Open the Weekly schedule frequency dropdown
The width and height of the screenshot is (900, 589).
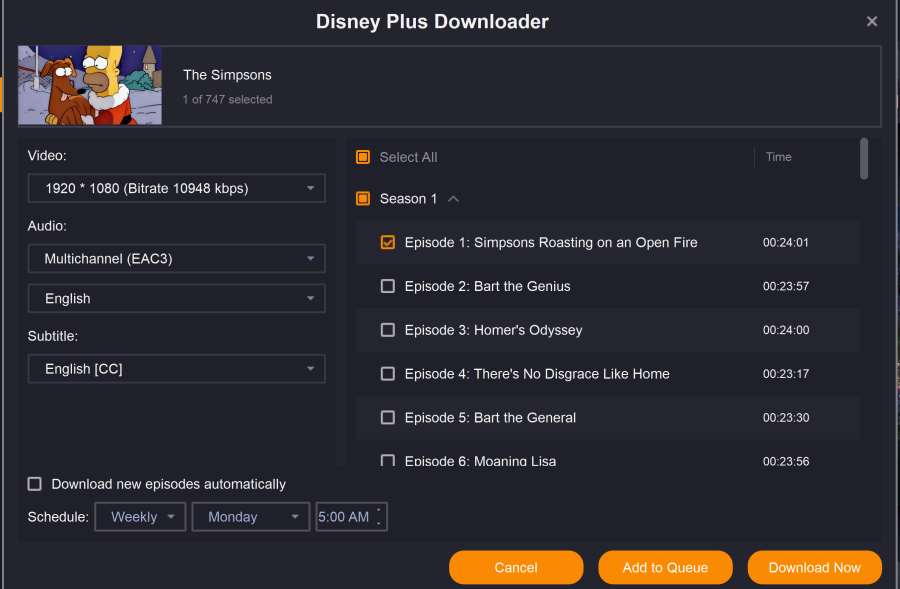coord(140,517)
